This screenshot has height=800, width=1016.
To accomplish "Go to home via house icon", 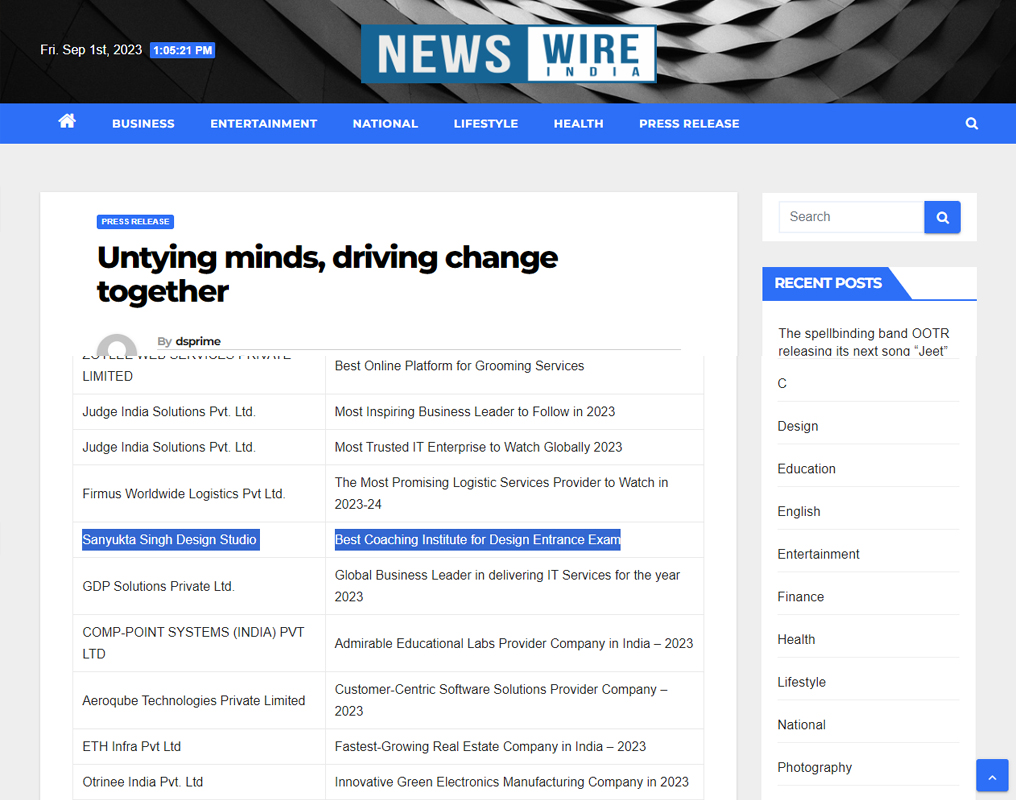I will pos(67,121).
